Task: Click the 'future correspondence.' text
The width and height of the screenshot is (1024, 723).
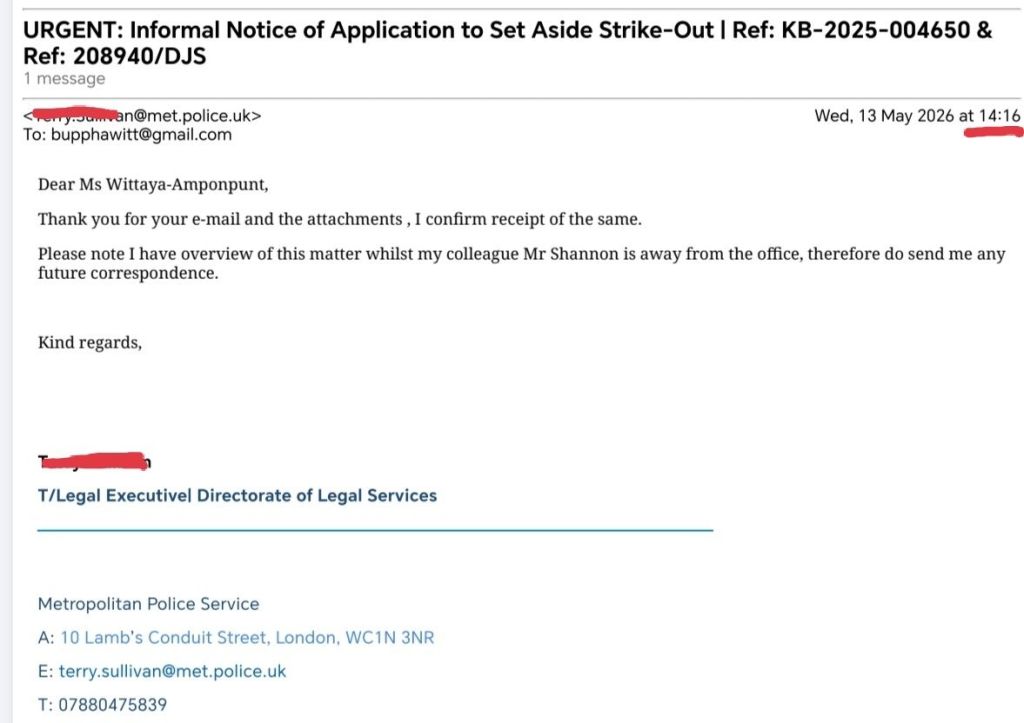Action: (128, 273)
